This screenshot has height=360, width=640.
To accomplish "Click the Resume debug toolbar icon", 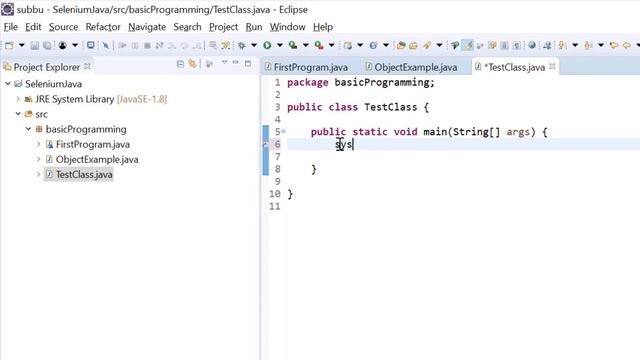I will coord(122,45).
